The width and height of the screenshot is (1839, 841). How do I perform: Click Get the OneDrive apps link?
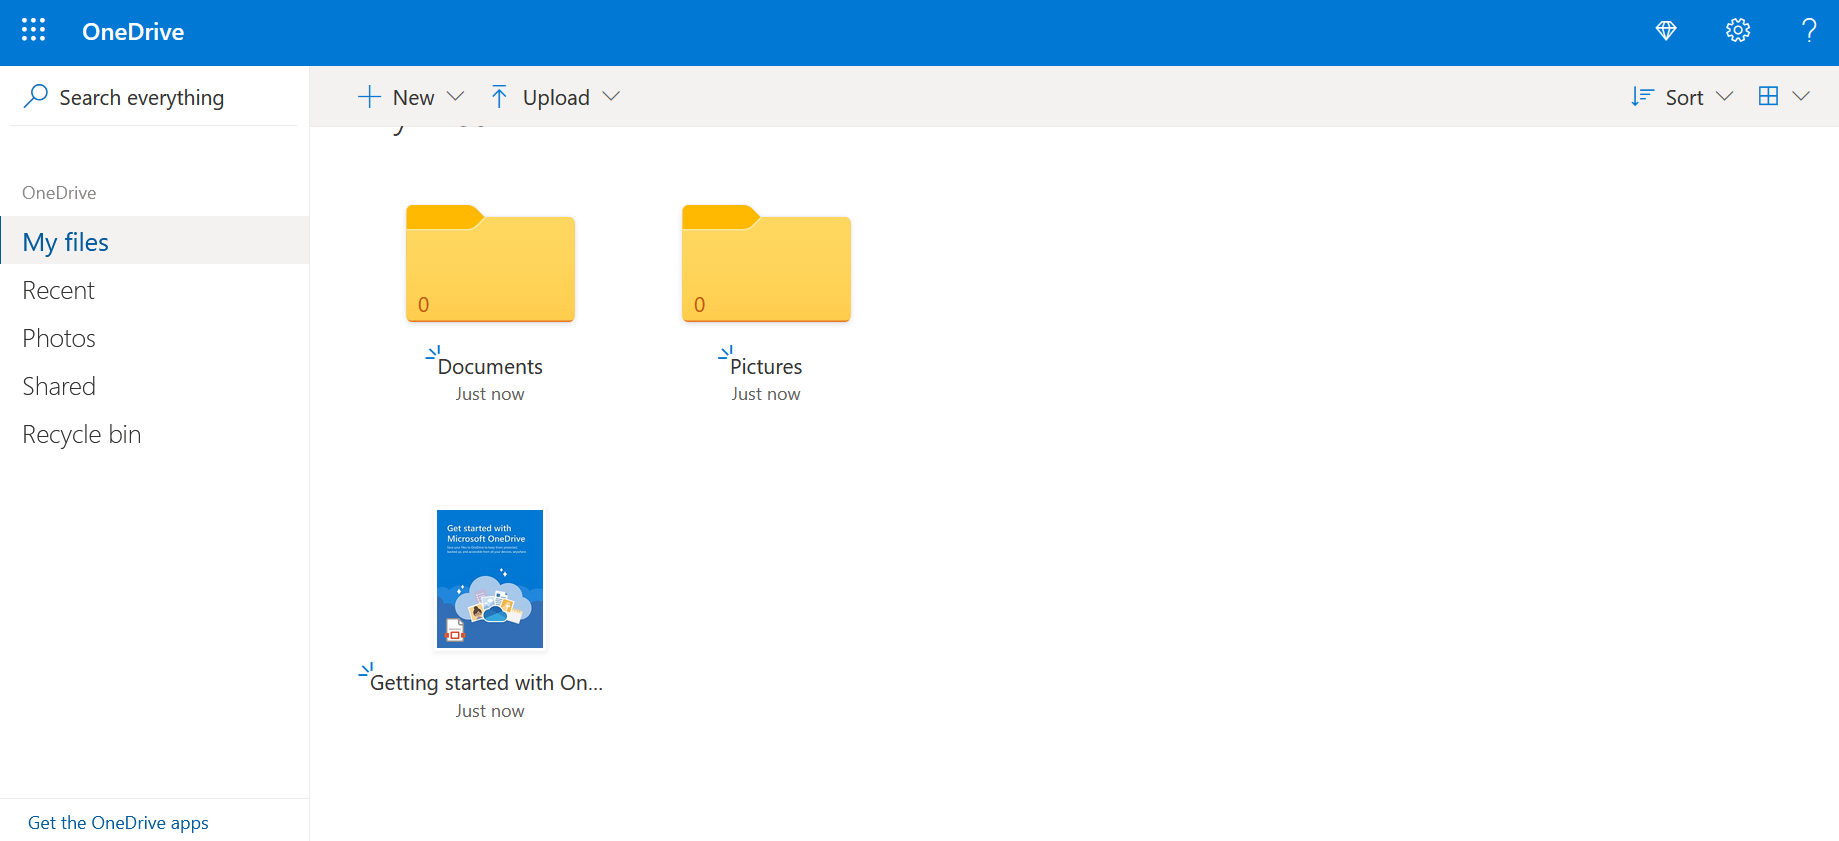pos(118,823)
